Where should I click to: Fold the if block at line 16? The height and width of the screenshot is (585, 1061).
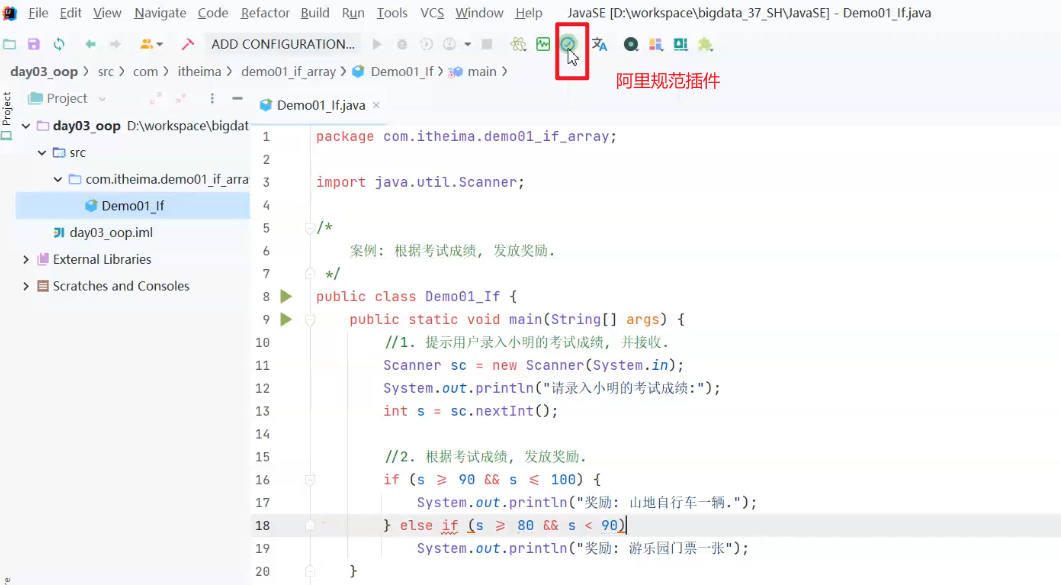click(309, 479)
